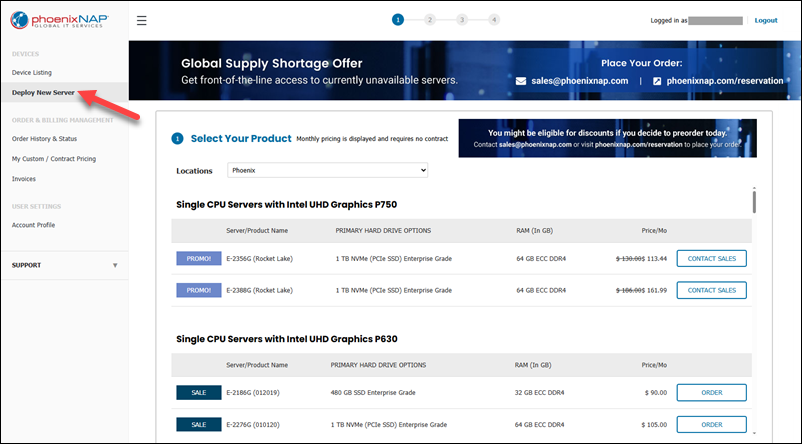
Task: Open My Custom / Contract Pricing
Action: (54, 159)
